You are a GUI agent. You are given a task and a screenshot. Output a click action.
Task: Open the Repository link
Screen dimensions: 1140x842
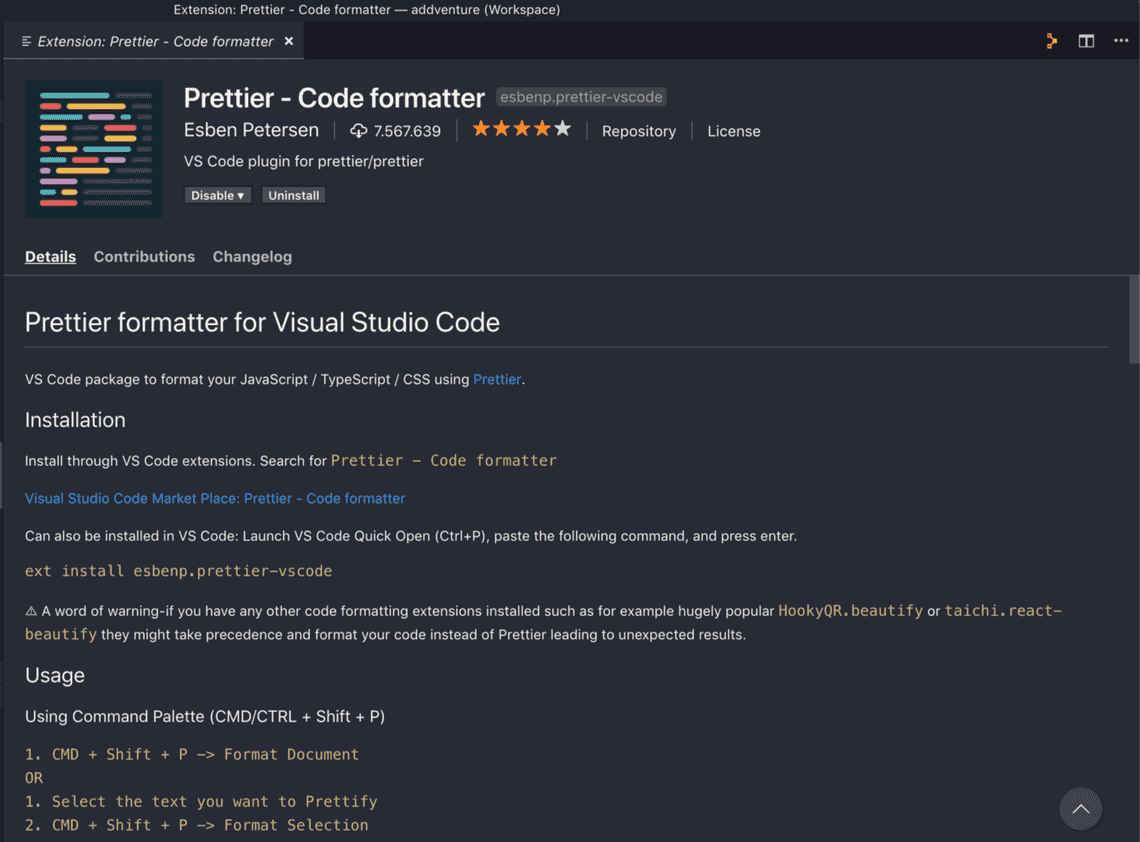638,131
